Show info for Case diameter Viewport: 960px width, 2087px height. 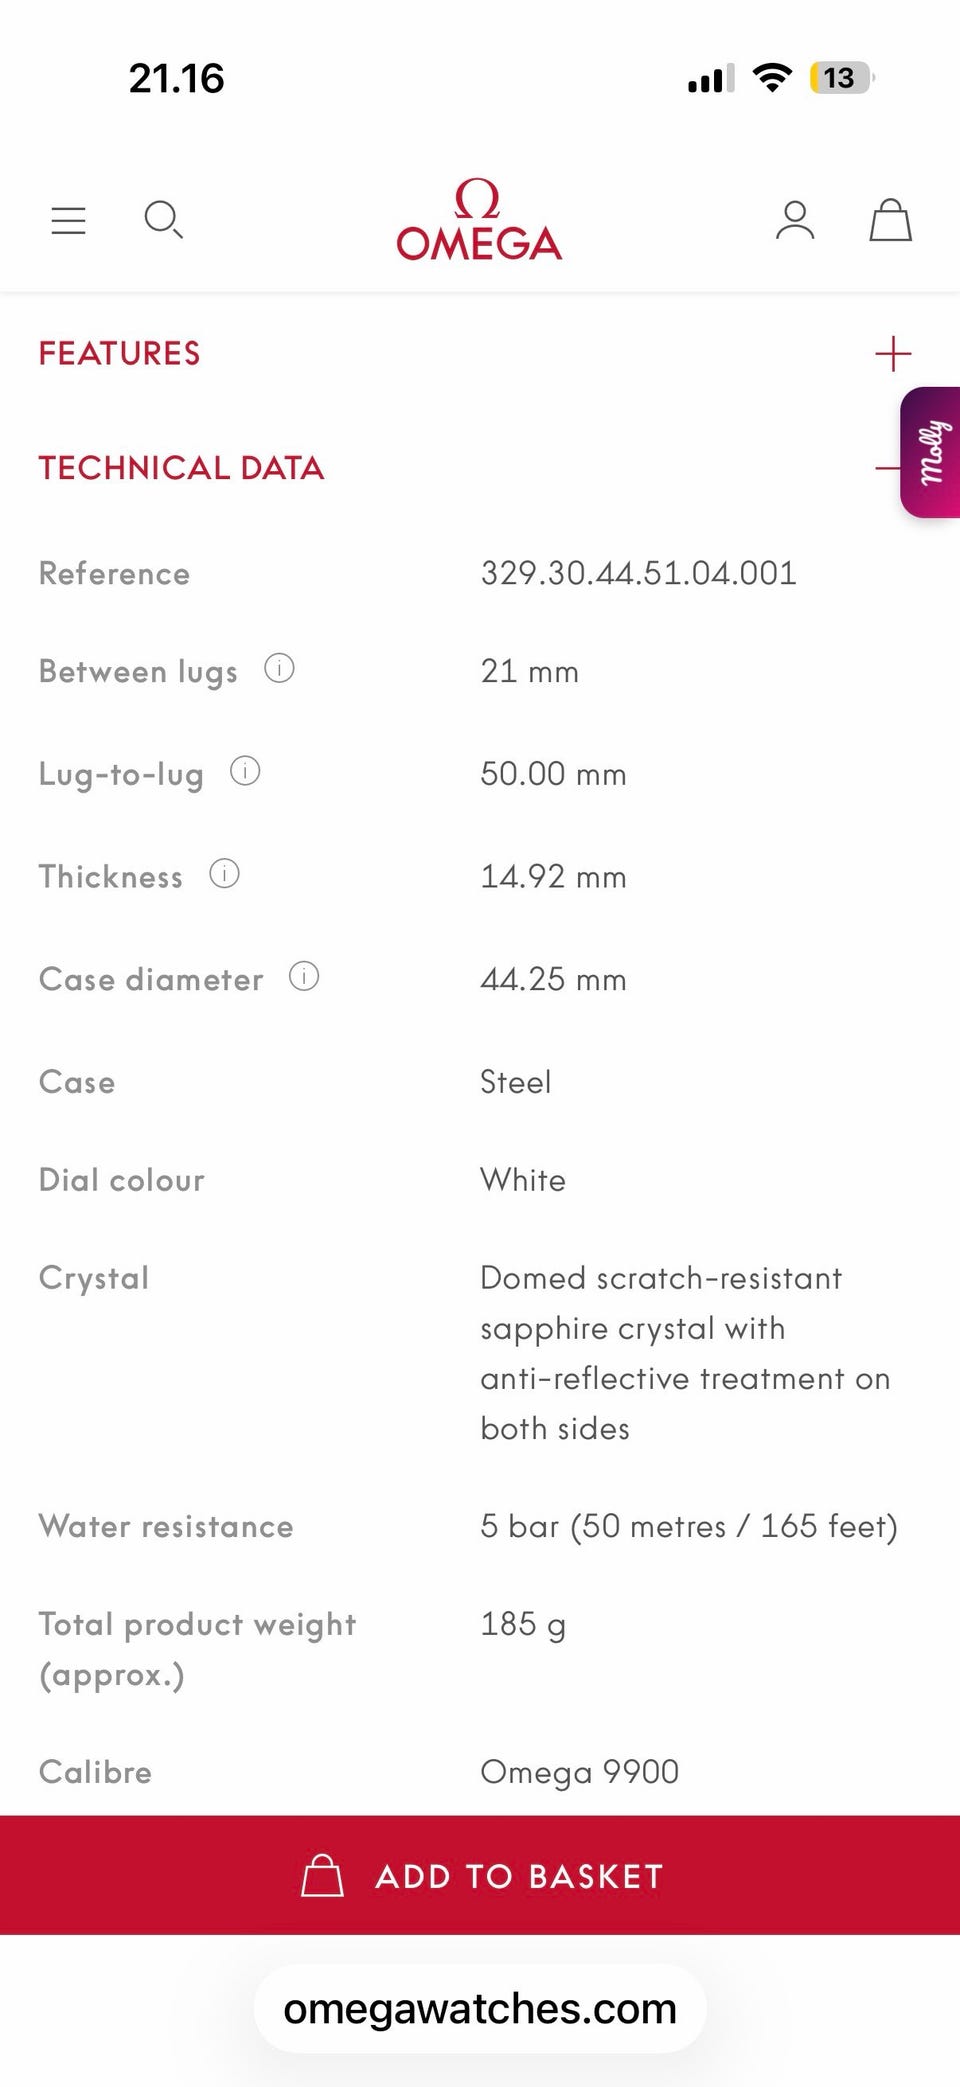pos(304,976)
